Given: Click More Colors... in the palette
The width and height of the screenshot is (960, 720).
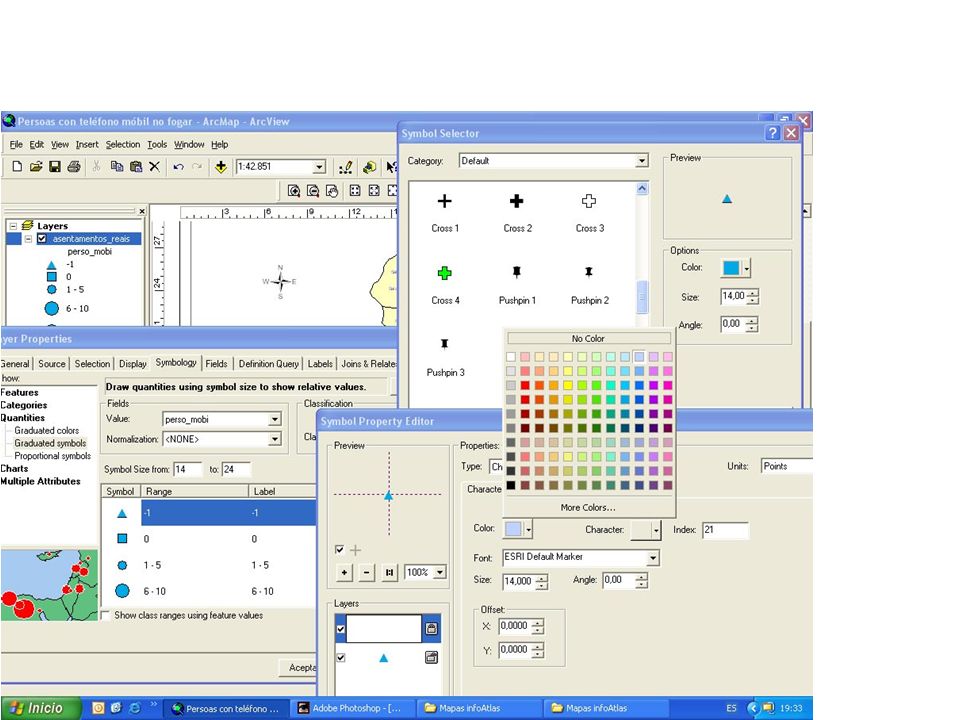Looking at the screenshot, I should 588,508.
